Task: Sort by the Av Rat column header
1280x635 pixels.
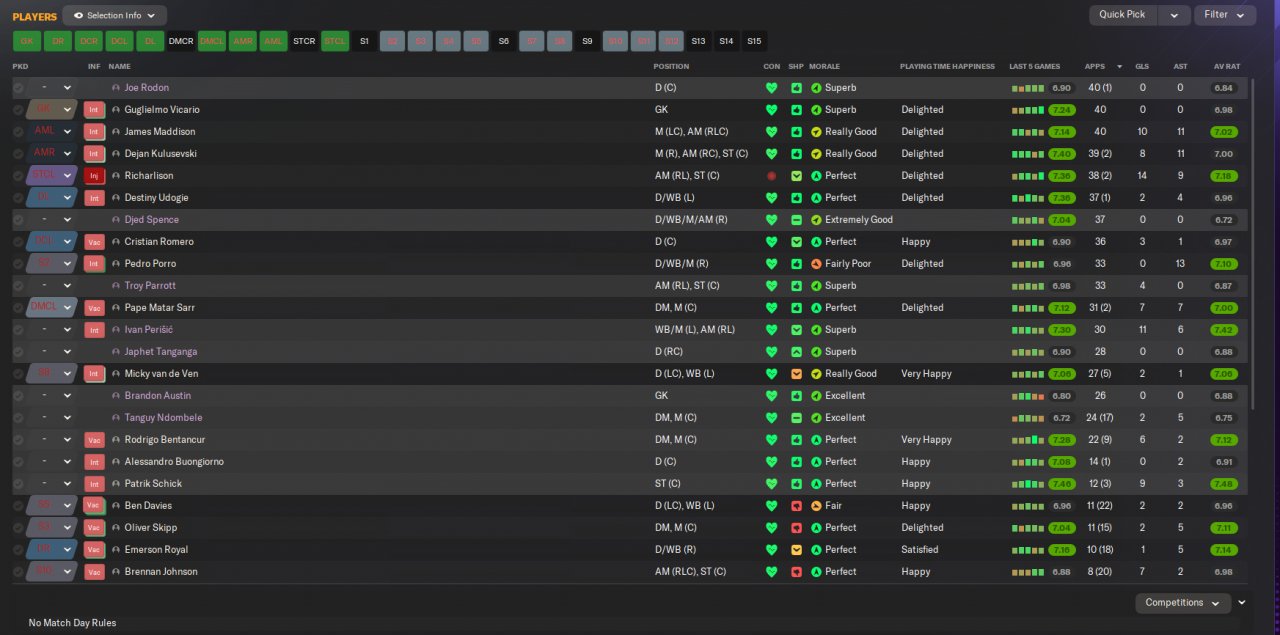Action: coord(1226,66)
